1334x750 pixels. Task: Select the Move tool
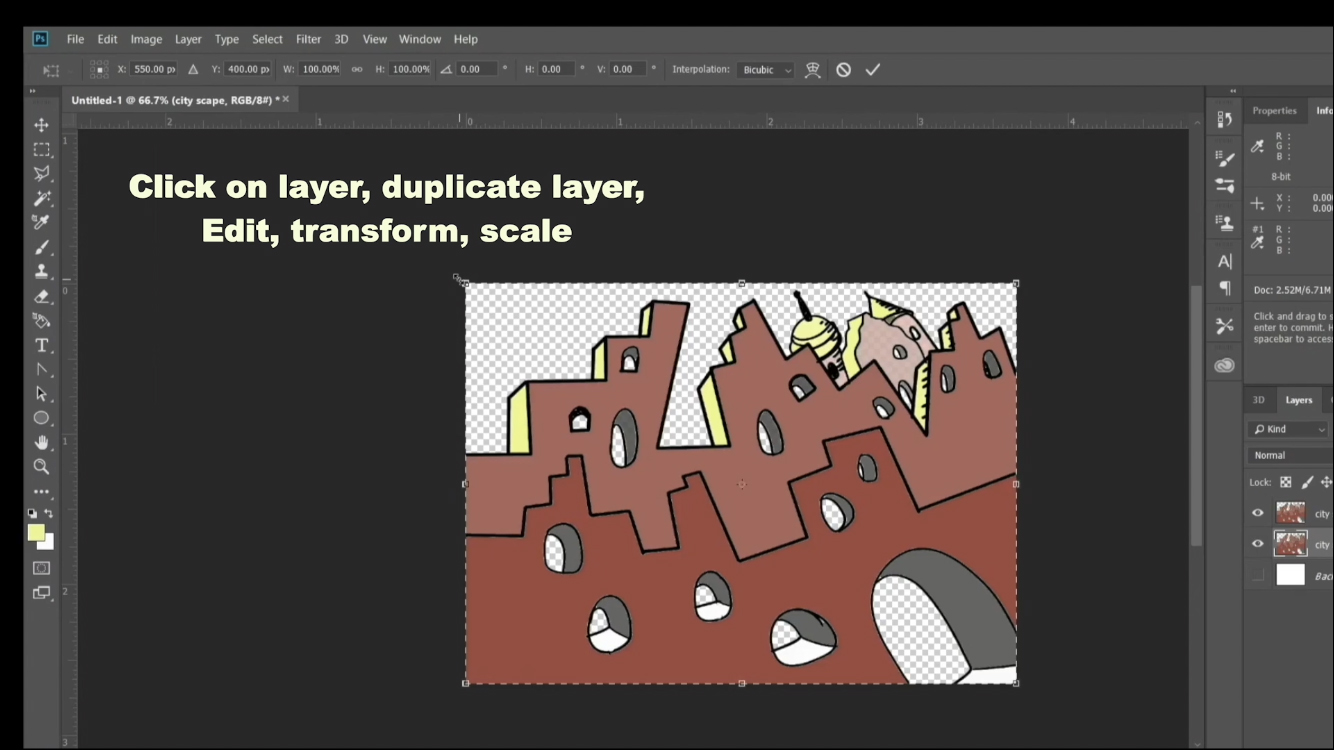tap(42, 124)
